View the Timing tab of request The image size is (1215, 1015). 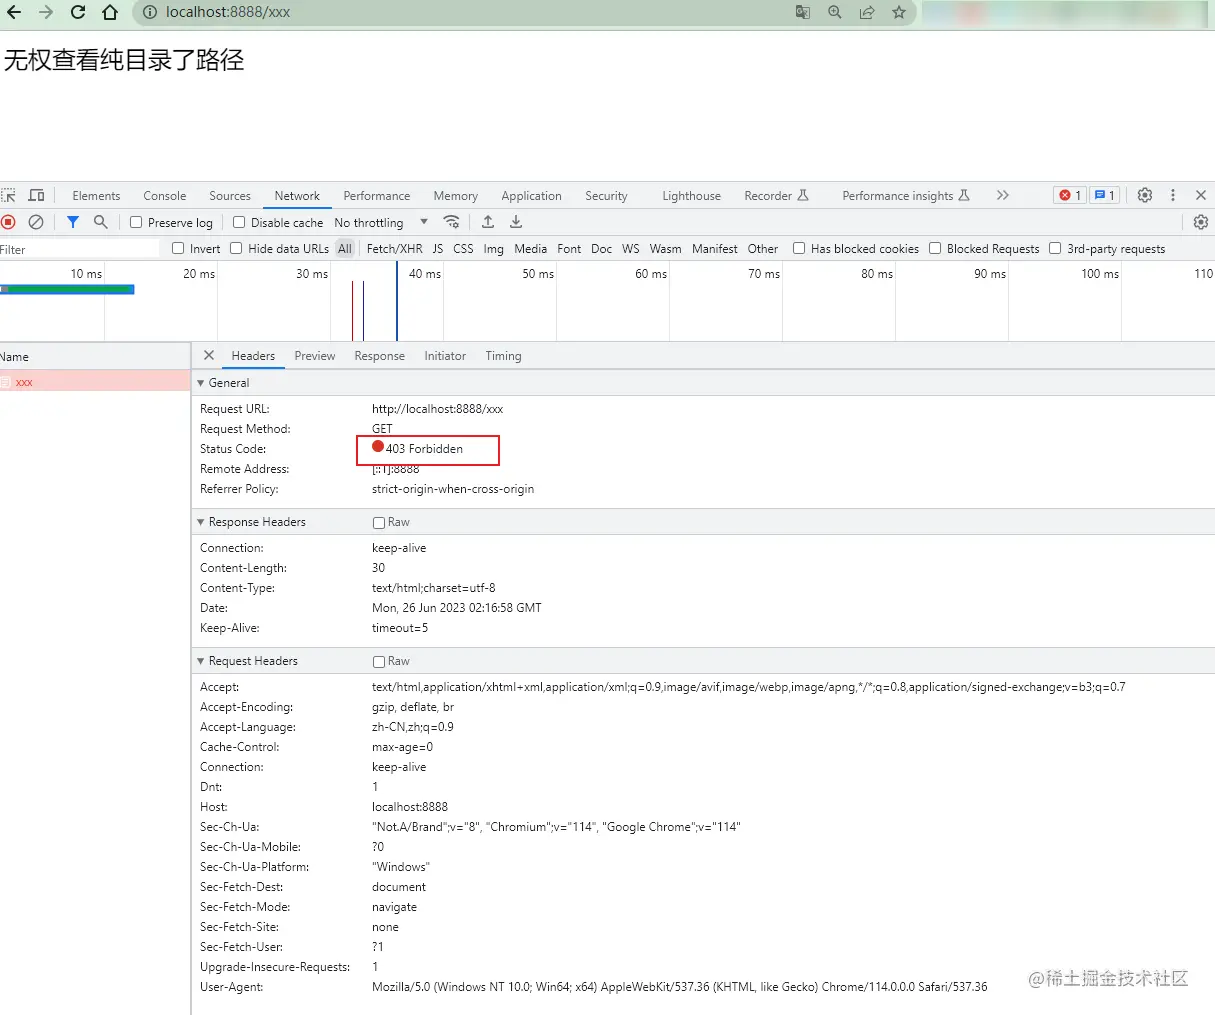pyautogui.click(x=503, y=356)
